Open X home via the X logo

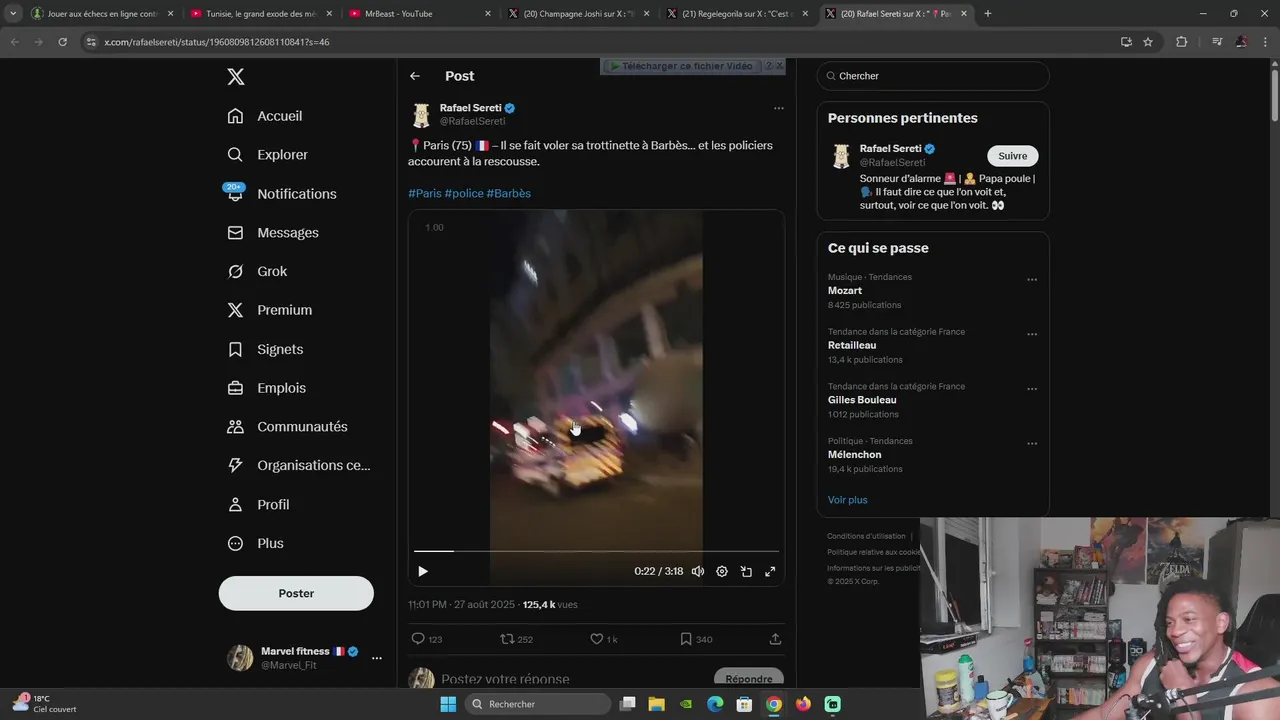coord(235,77)
